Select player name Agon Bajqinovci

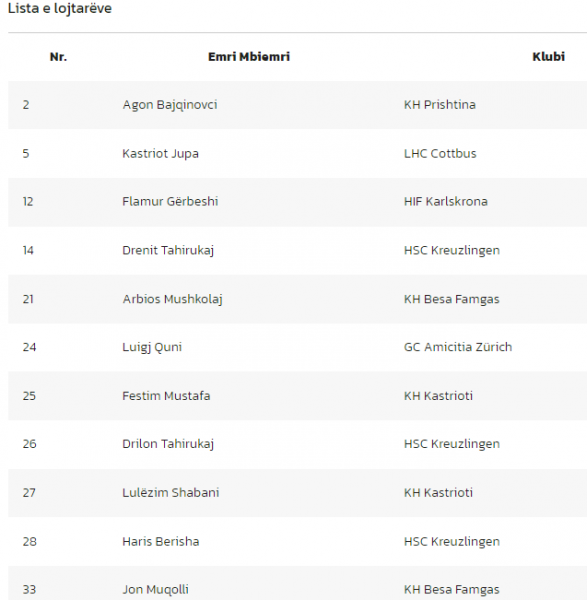tap(170, 105)
